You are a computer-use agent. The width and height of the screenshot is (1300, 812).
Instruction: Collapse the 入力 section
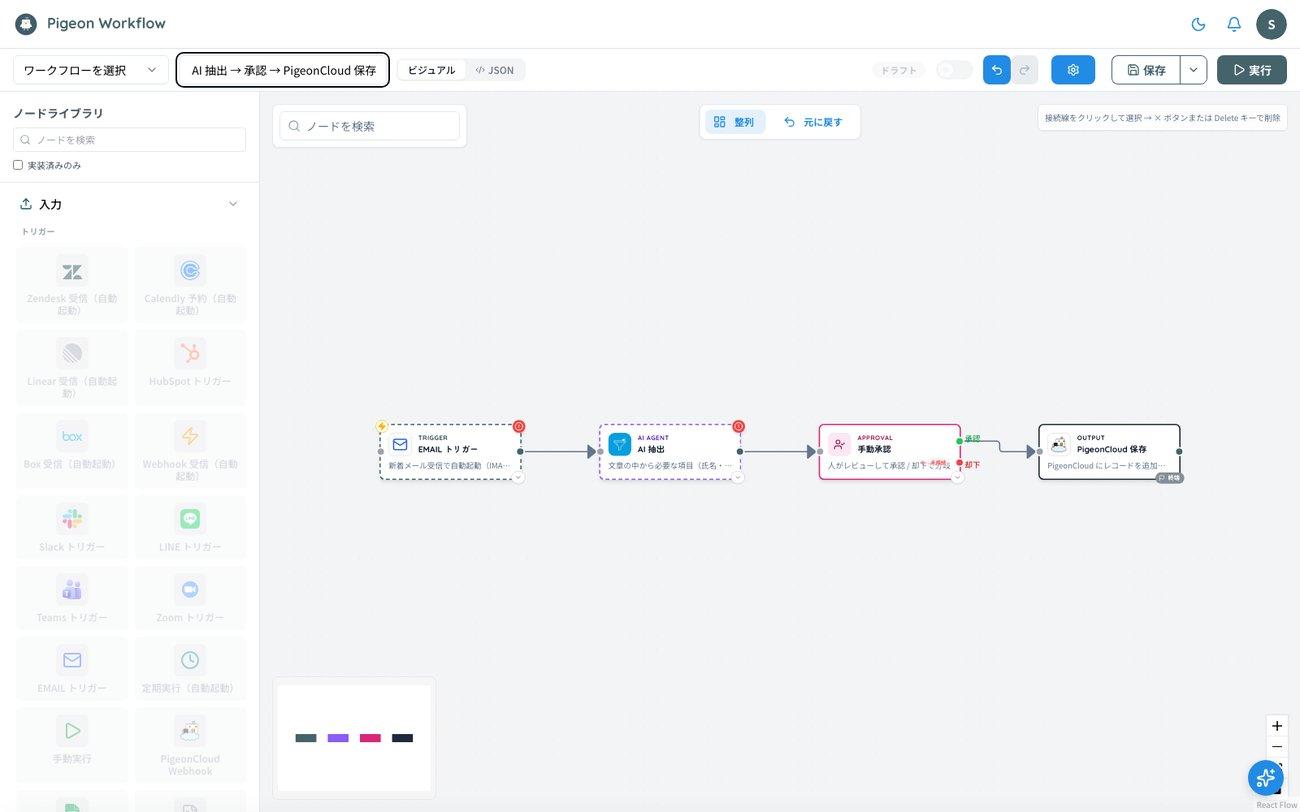click(233, 204)
